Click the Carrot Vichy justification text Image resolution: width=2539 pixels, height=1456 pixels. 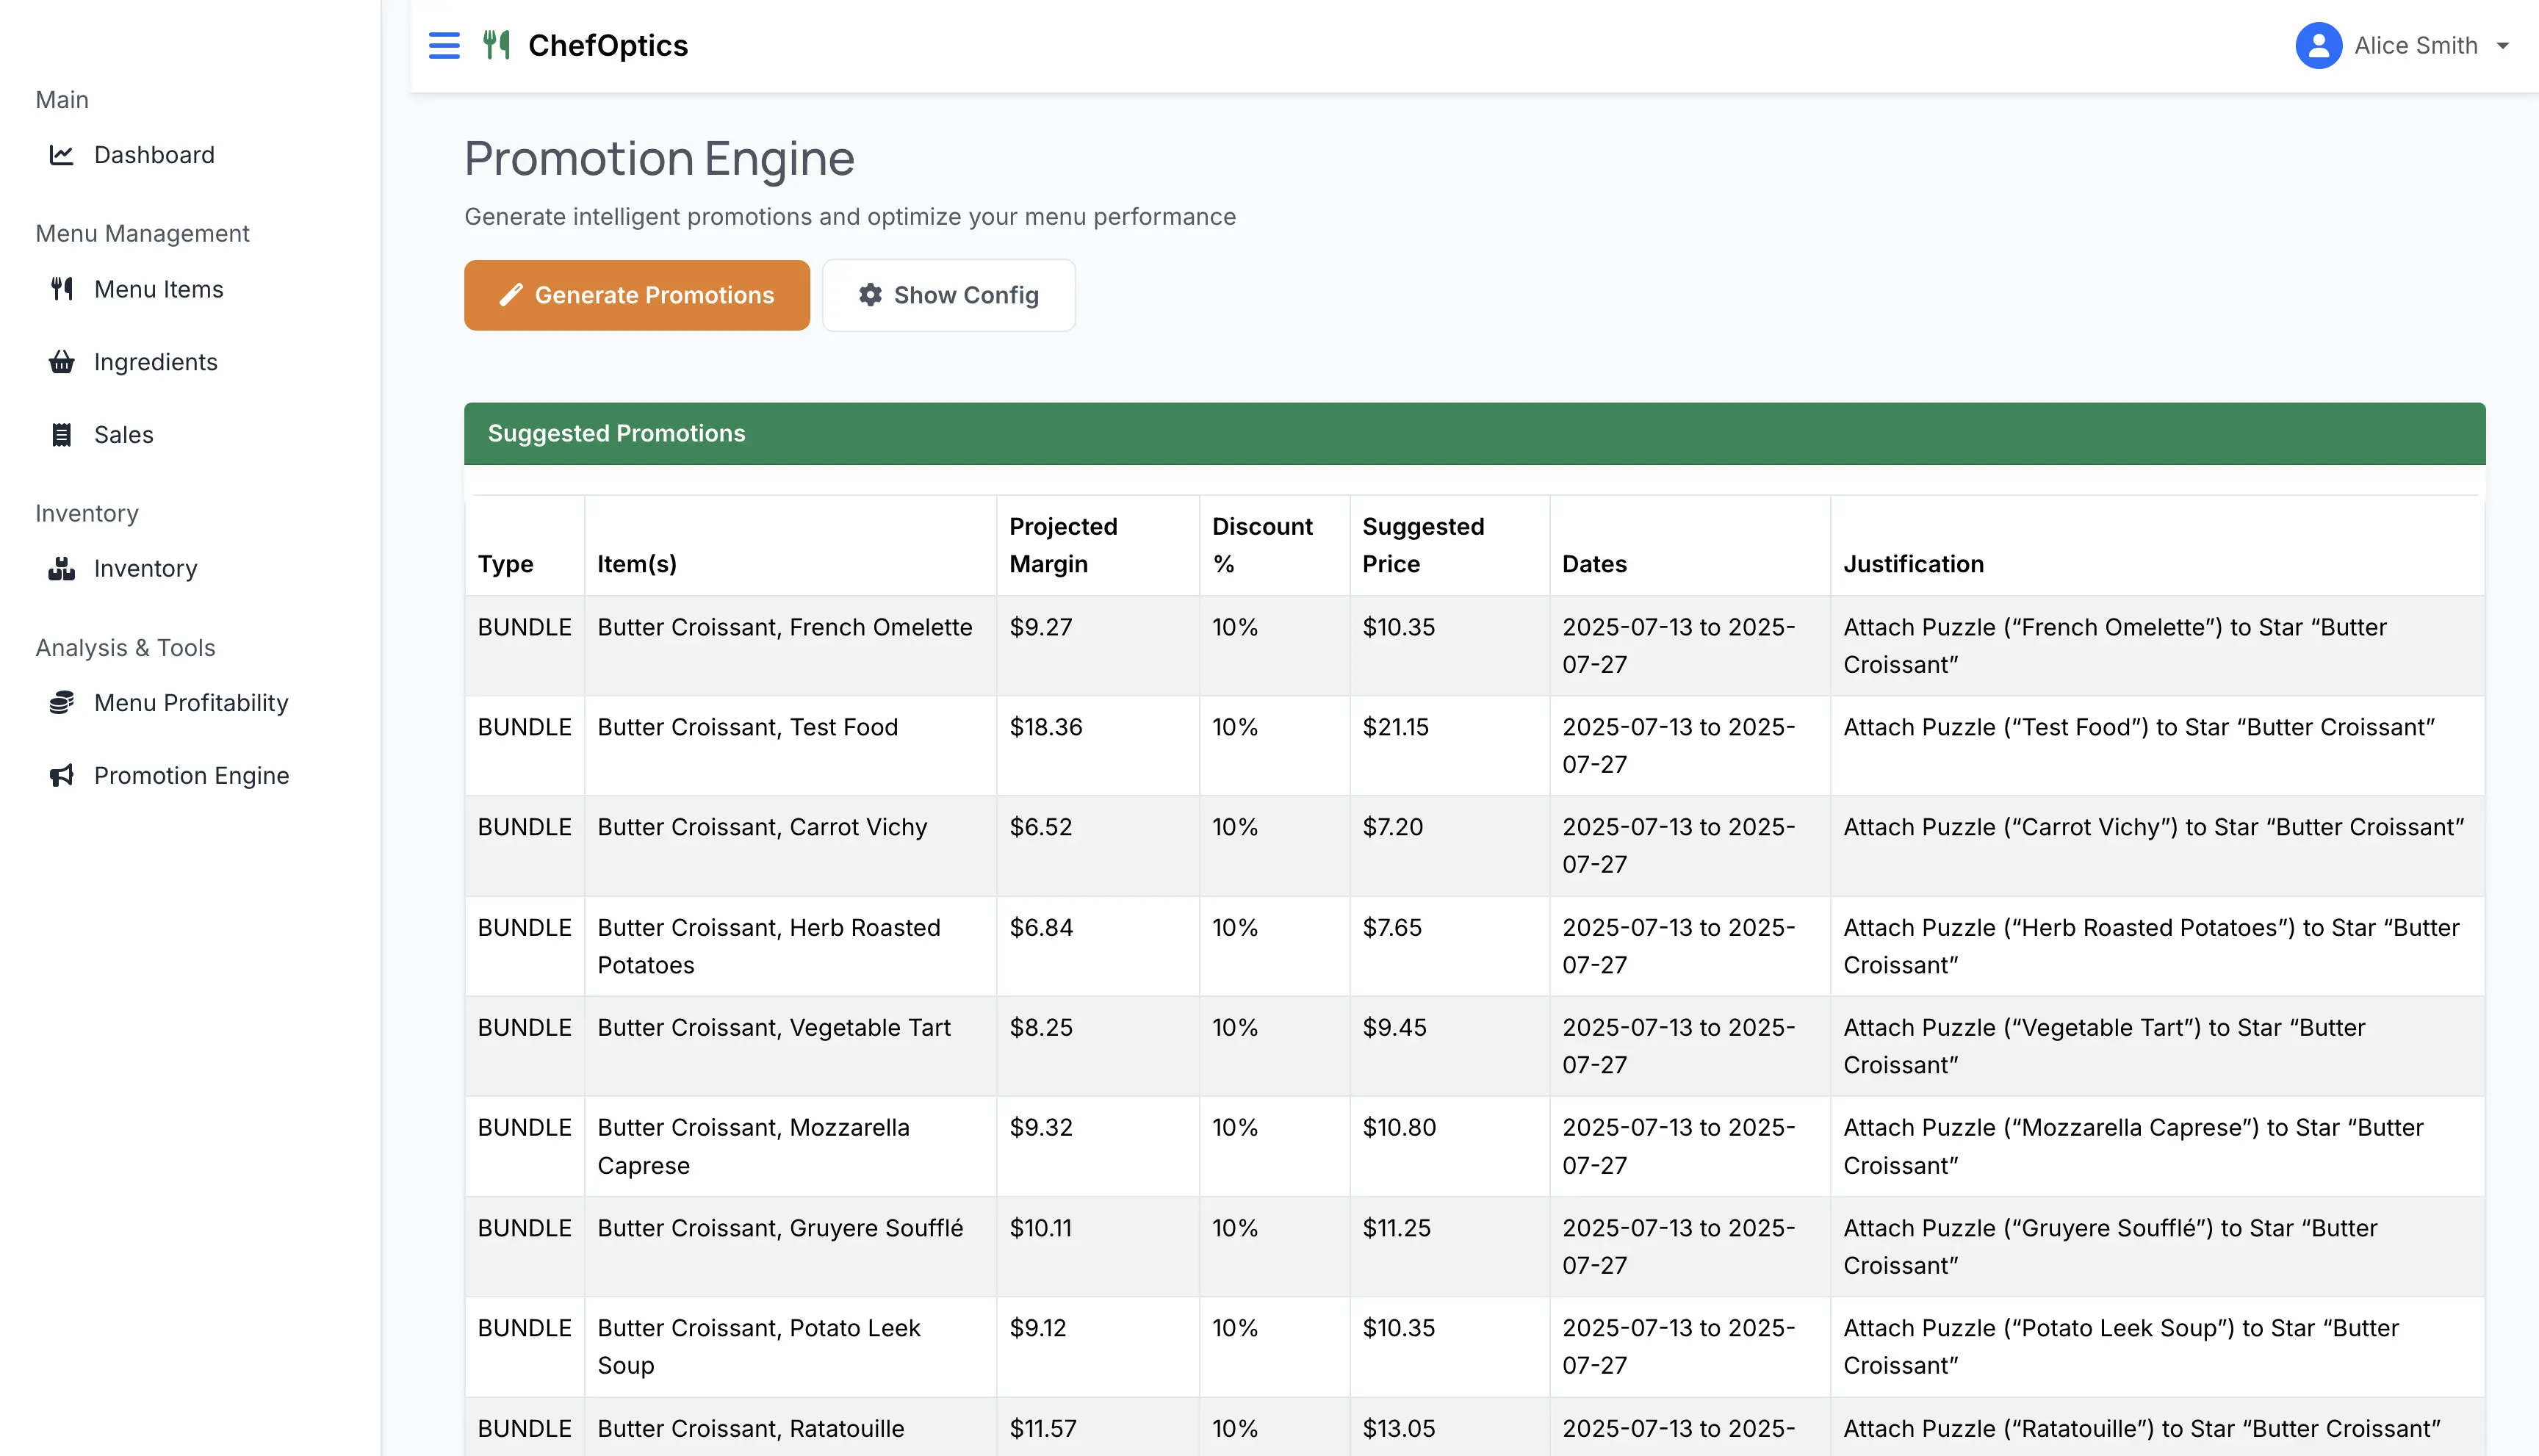pos(2154,827)
